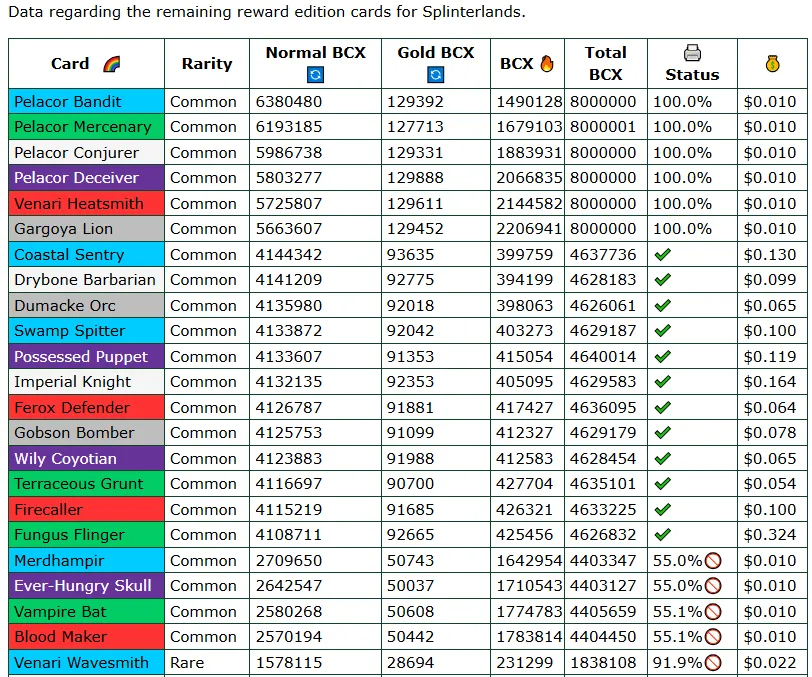Click the prohibited icon in Venari Wavesmith row
Screen dimensions: 812x677
713,662
